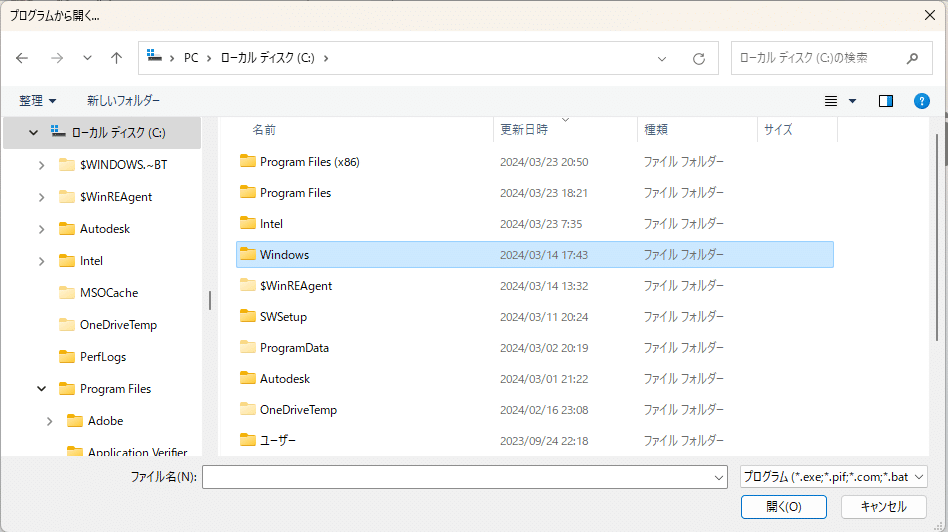Expand $WinREAgent in the navigation tree
The image size is (948, 532).
point(41,197)
